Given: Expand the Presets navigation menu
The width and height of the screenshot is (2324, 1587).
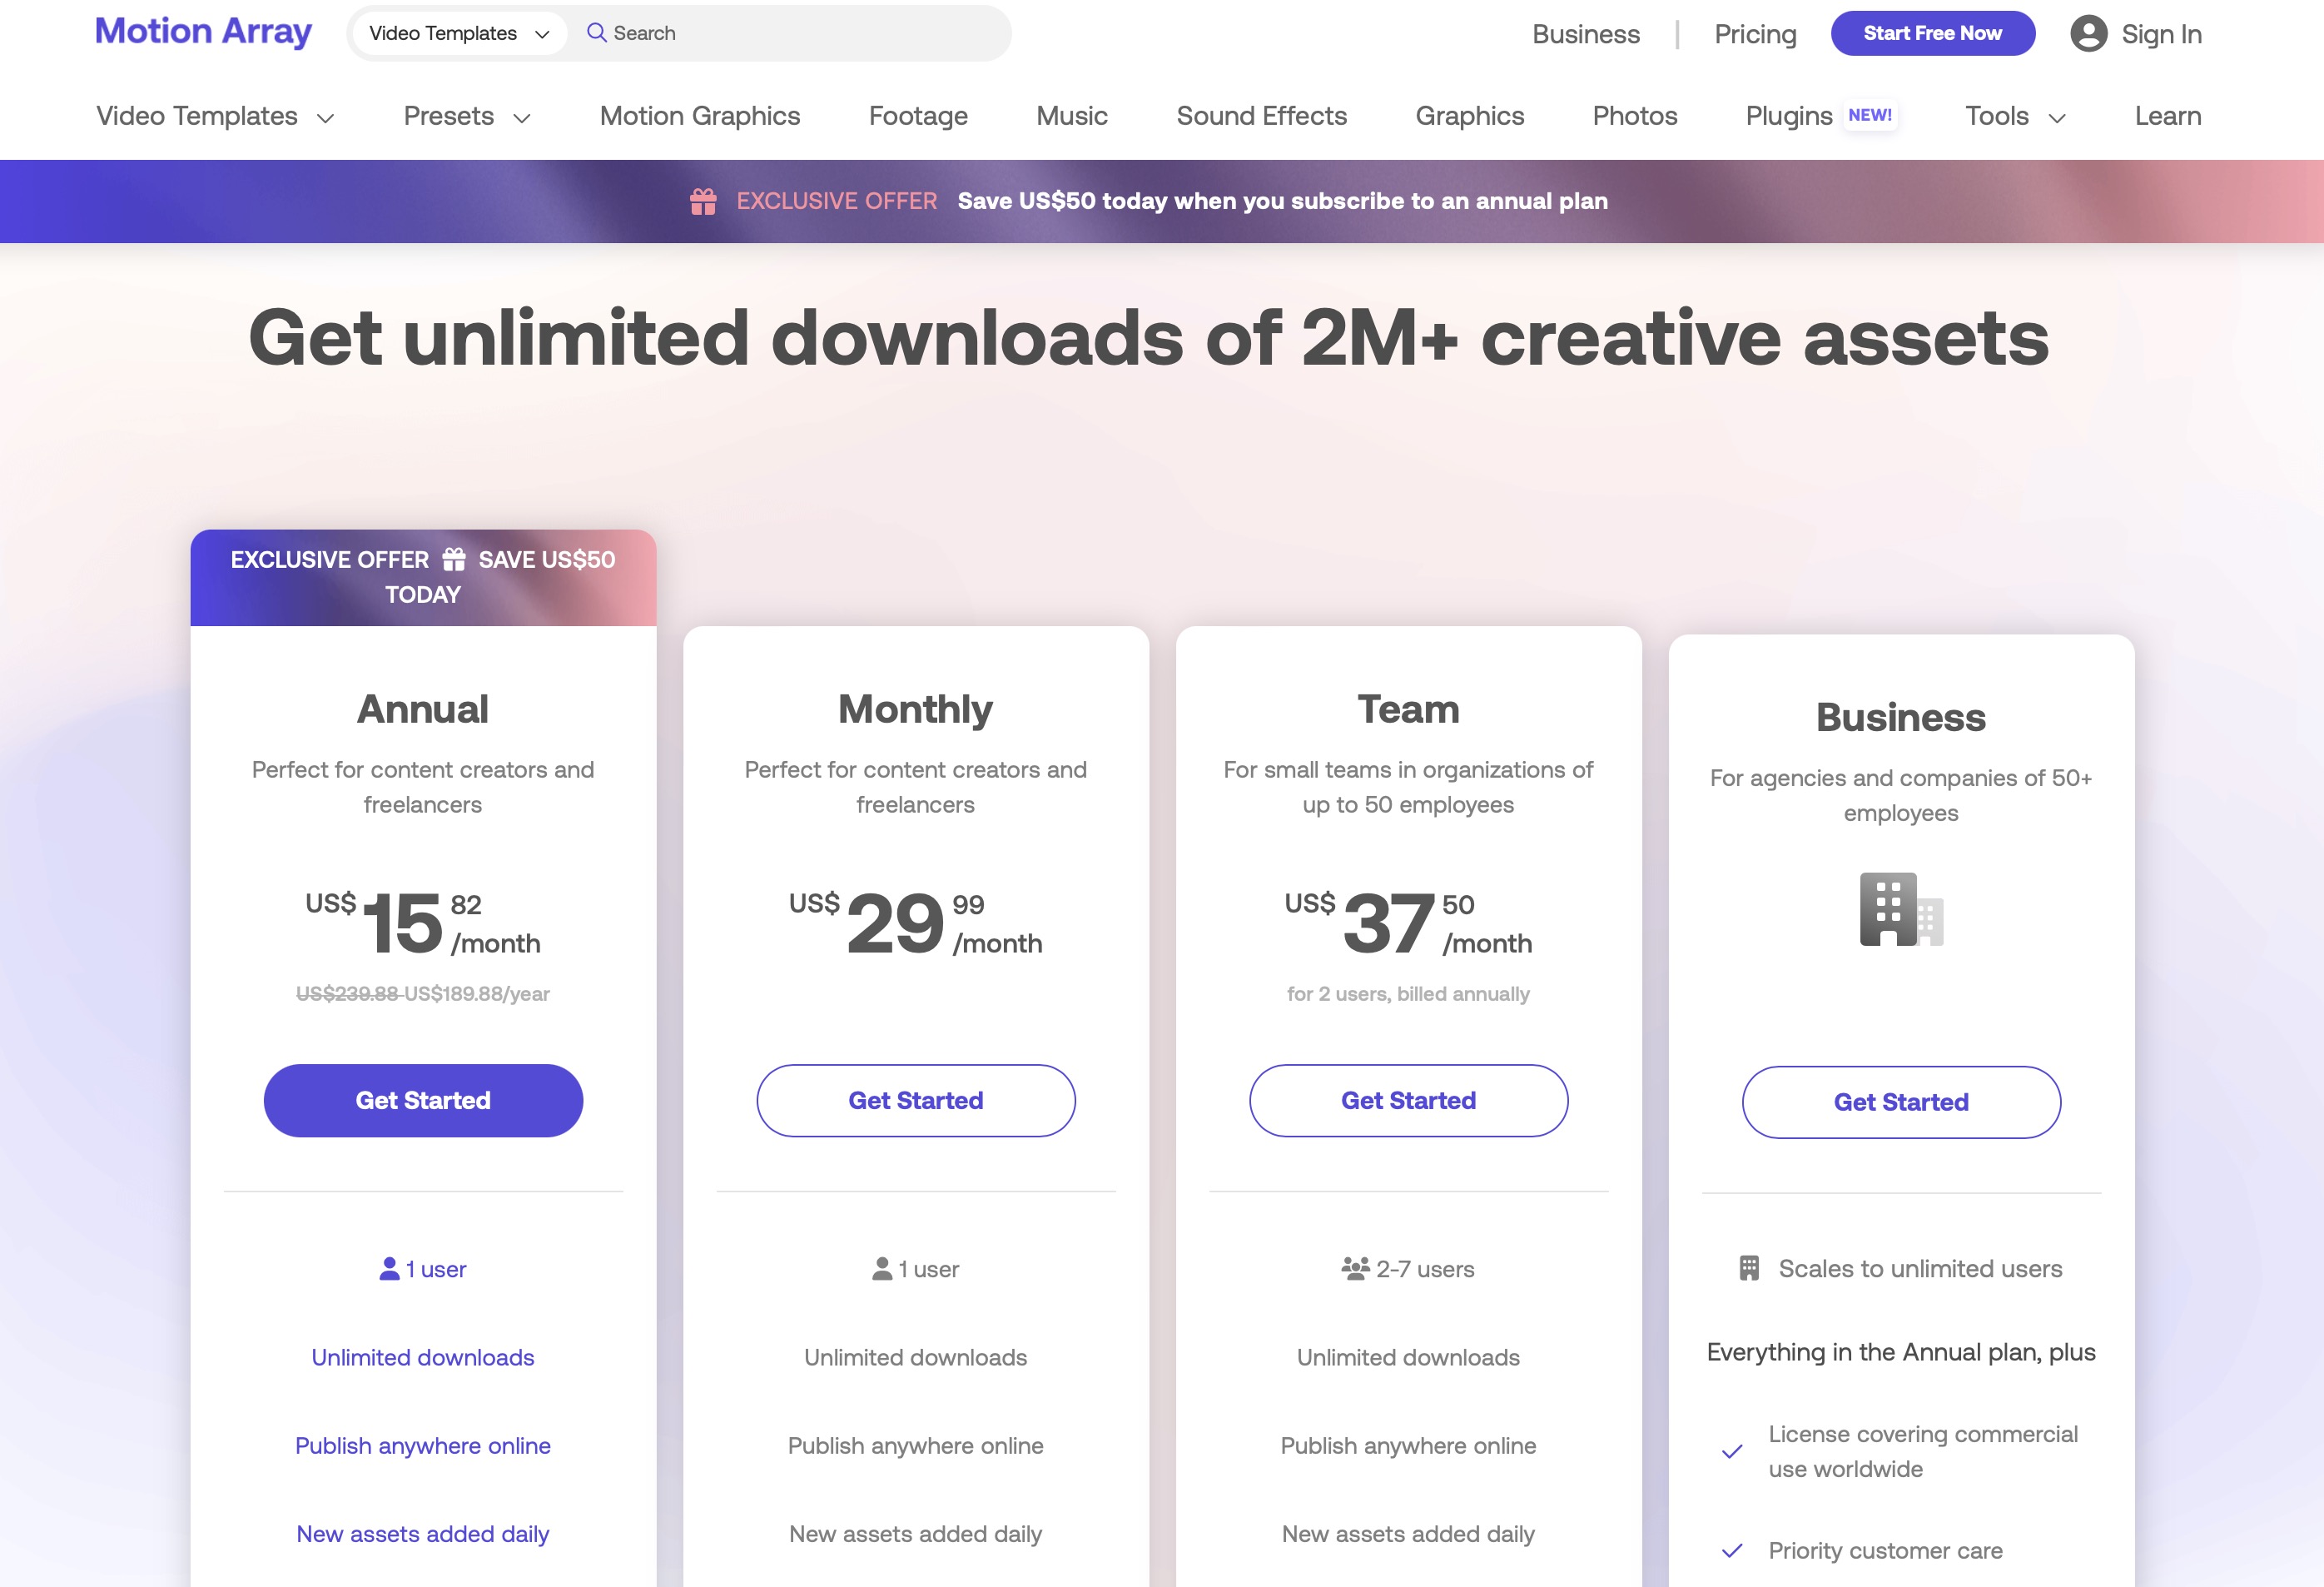Looking at the screenshot, I should pos(466,116).
